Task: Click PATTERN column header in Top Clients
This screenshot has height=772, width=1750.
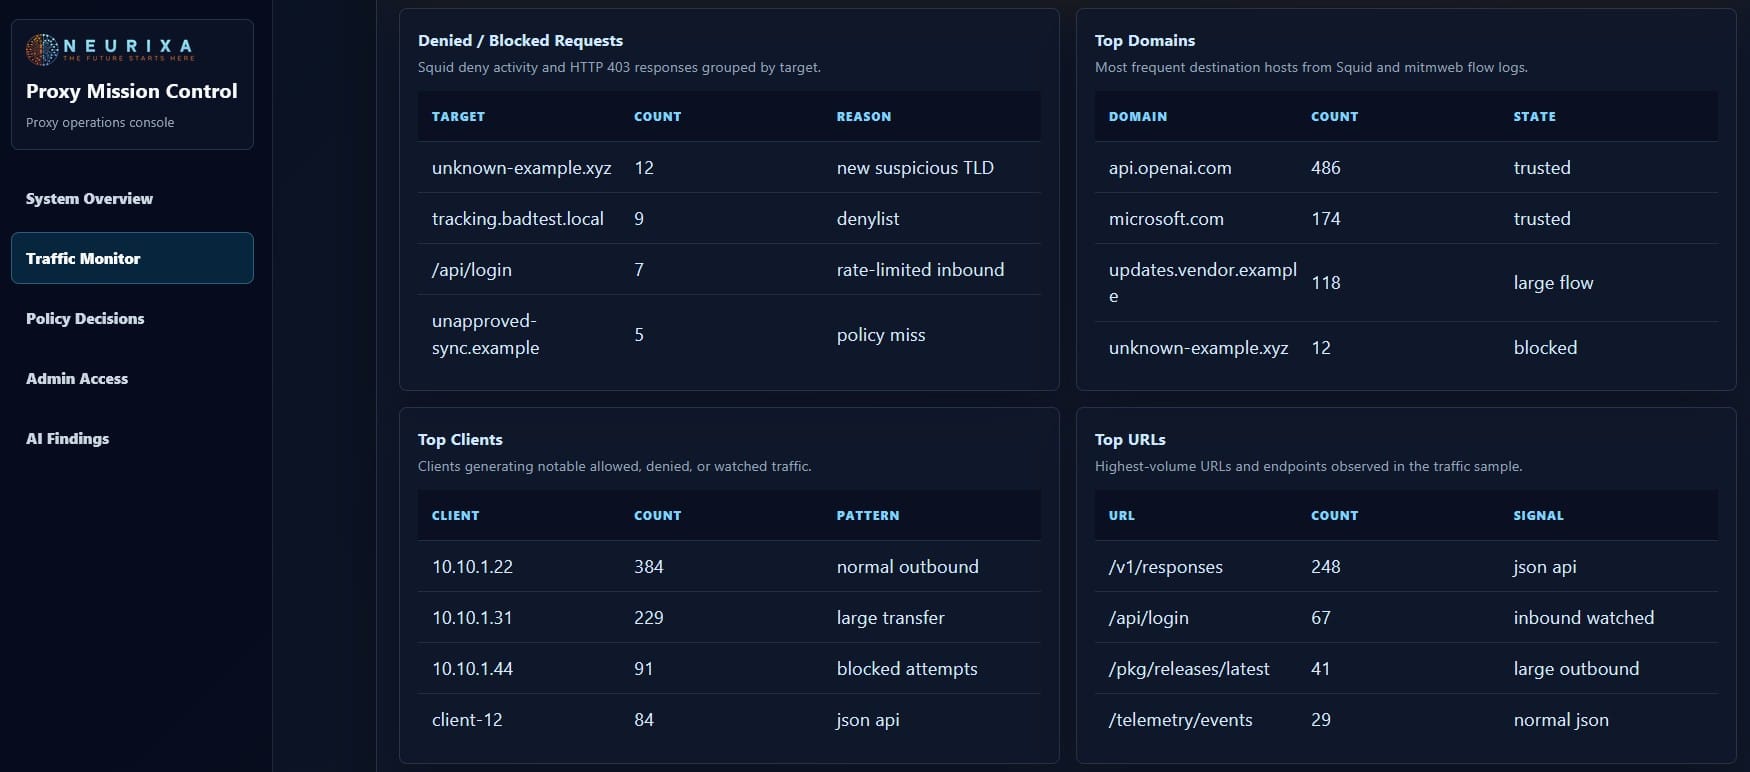Action: click(868, 516)
